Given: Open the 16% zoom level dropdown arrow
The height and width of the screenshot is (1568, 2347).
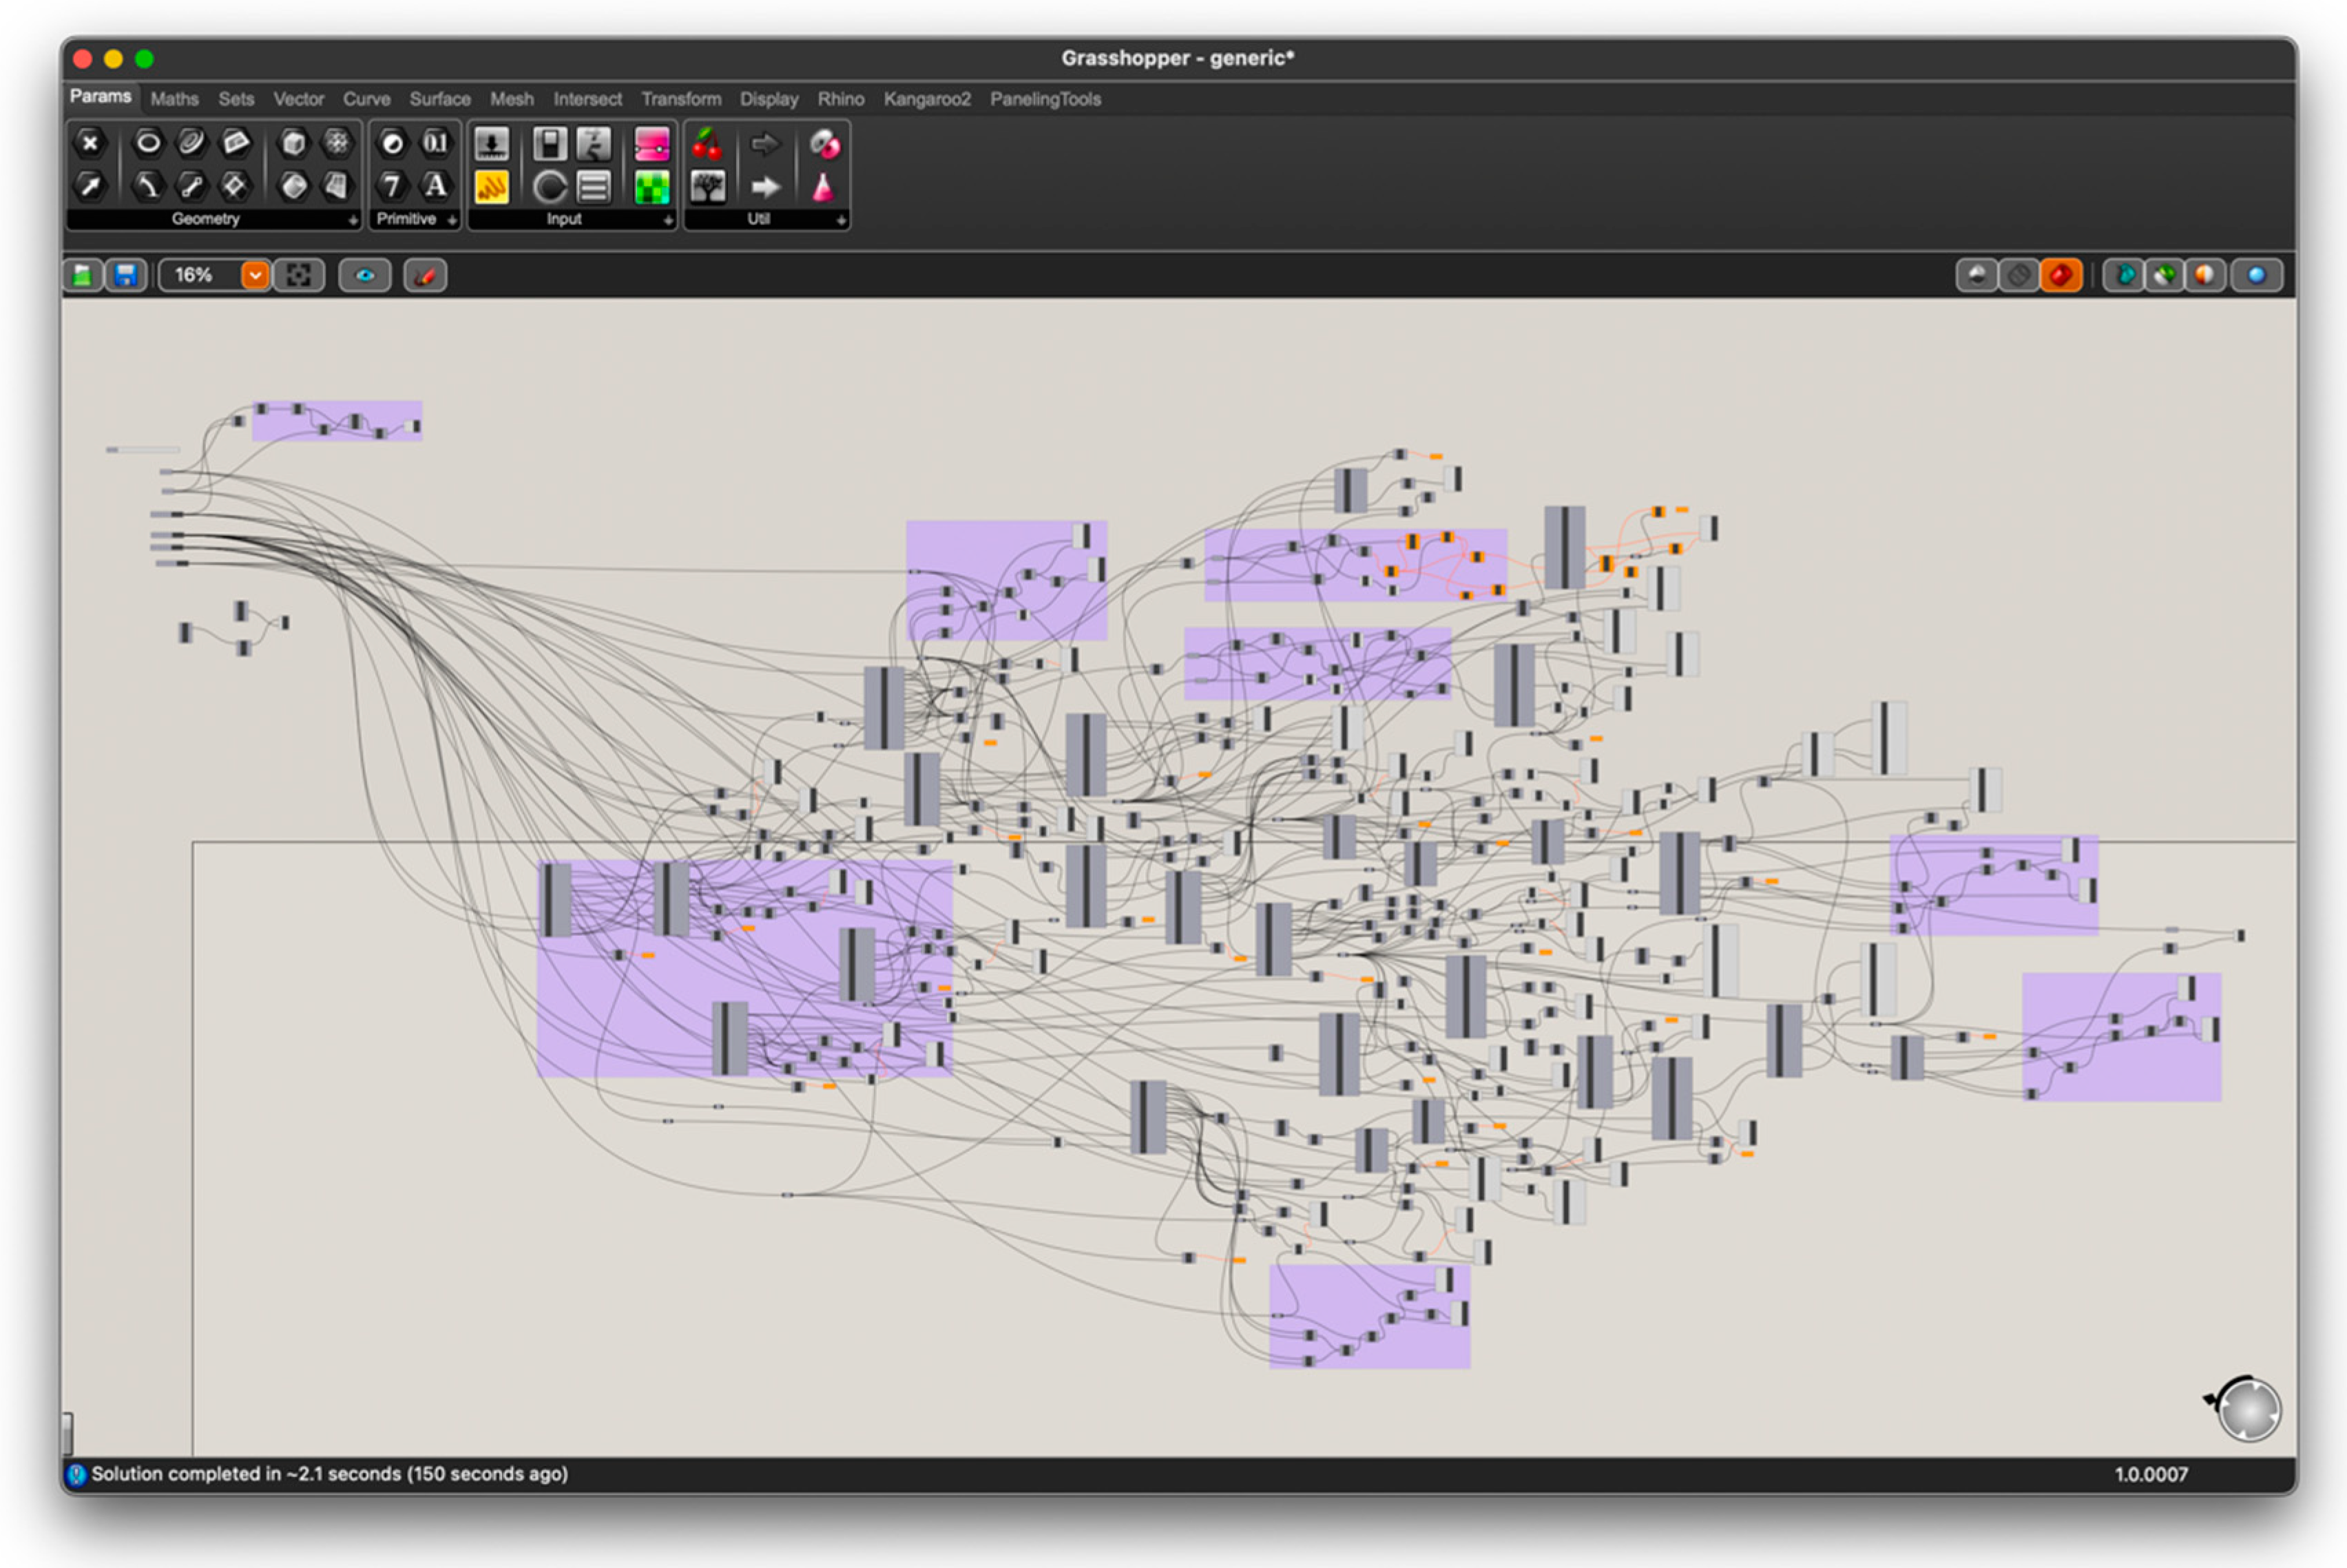Looking at the screenshot, I should [255, 275].
